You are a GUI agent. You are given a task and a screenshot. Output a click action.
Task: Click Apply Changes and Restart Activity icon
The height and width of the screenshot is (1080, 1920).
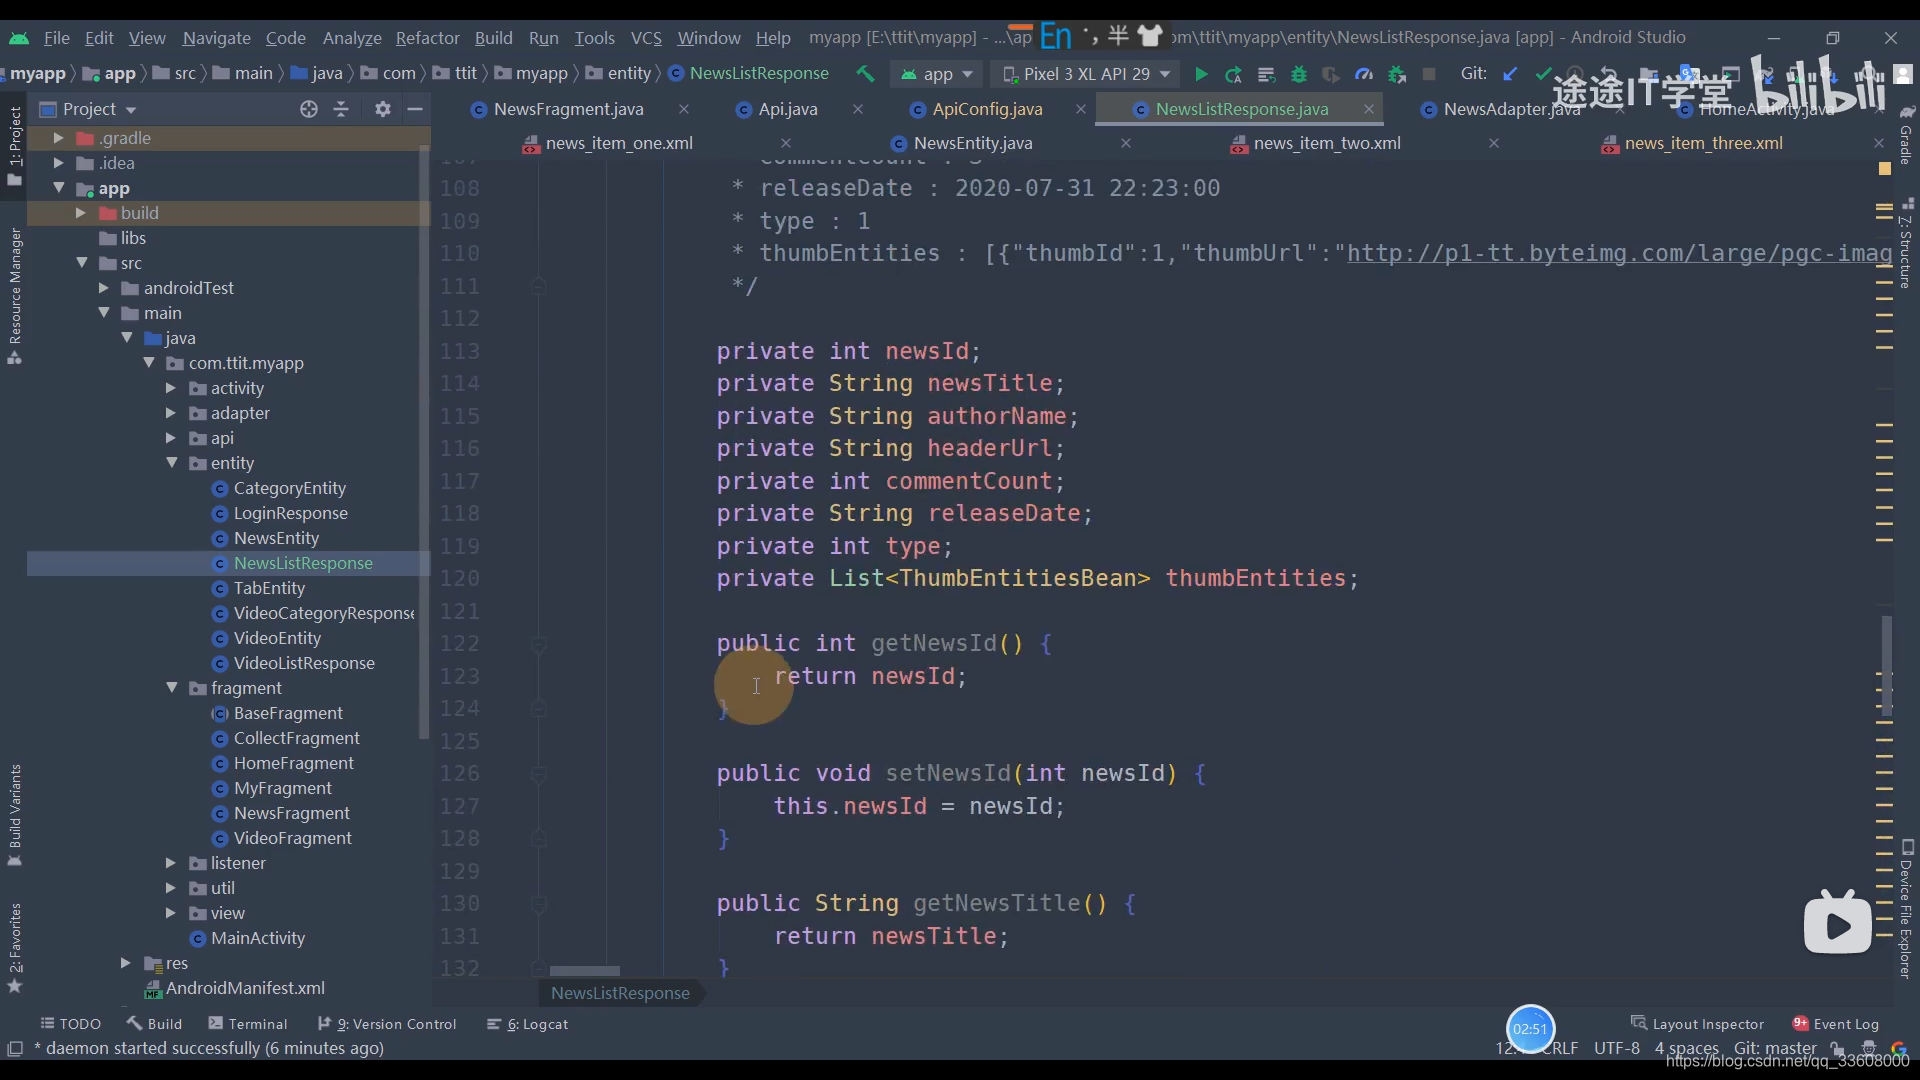(x=1234, y=74)
